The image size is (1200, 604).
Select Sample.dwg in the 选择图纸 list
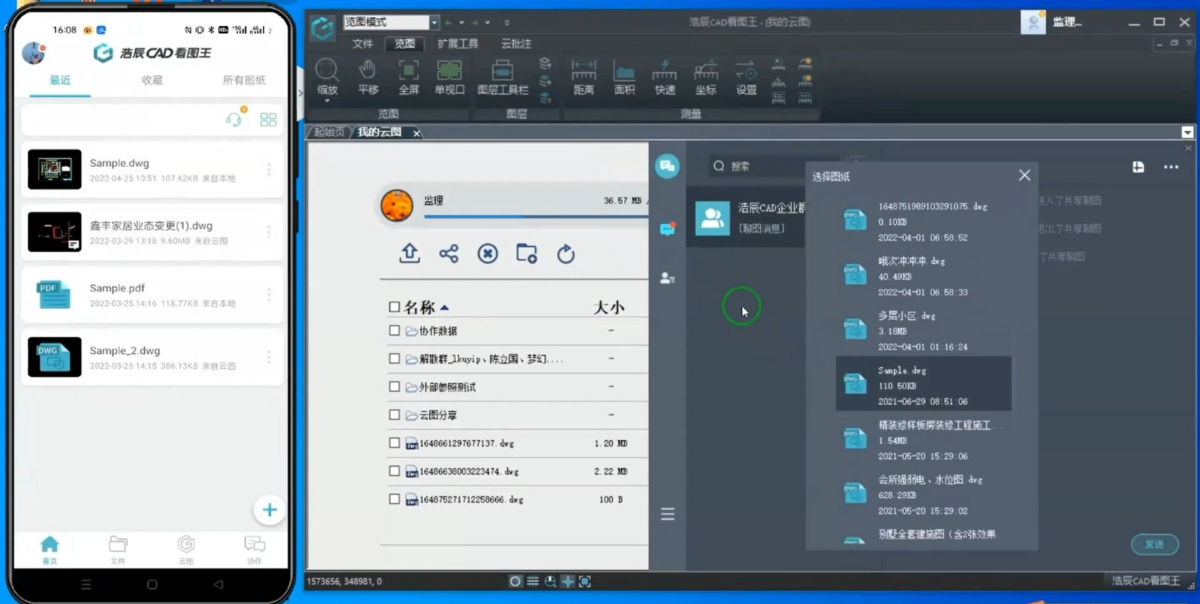[923, 384]
